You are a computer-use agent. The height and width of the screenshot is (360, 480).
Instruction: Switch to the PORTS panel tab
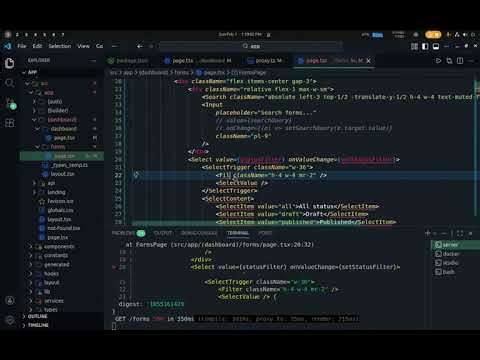click(265, 233)
